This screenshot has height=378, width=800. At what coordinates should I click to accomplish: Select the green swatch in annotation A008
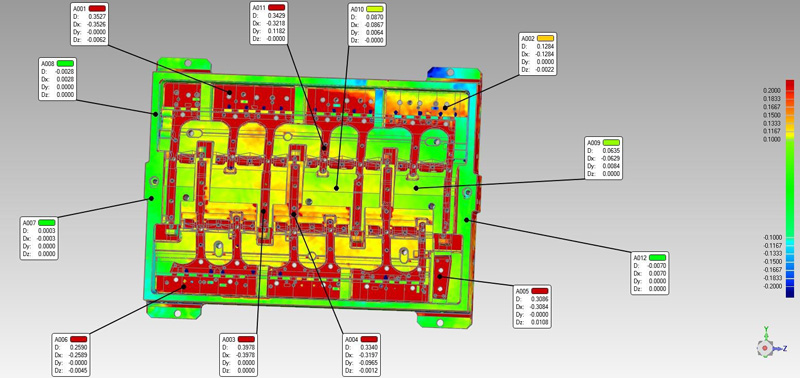(65, 63)
